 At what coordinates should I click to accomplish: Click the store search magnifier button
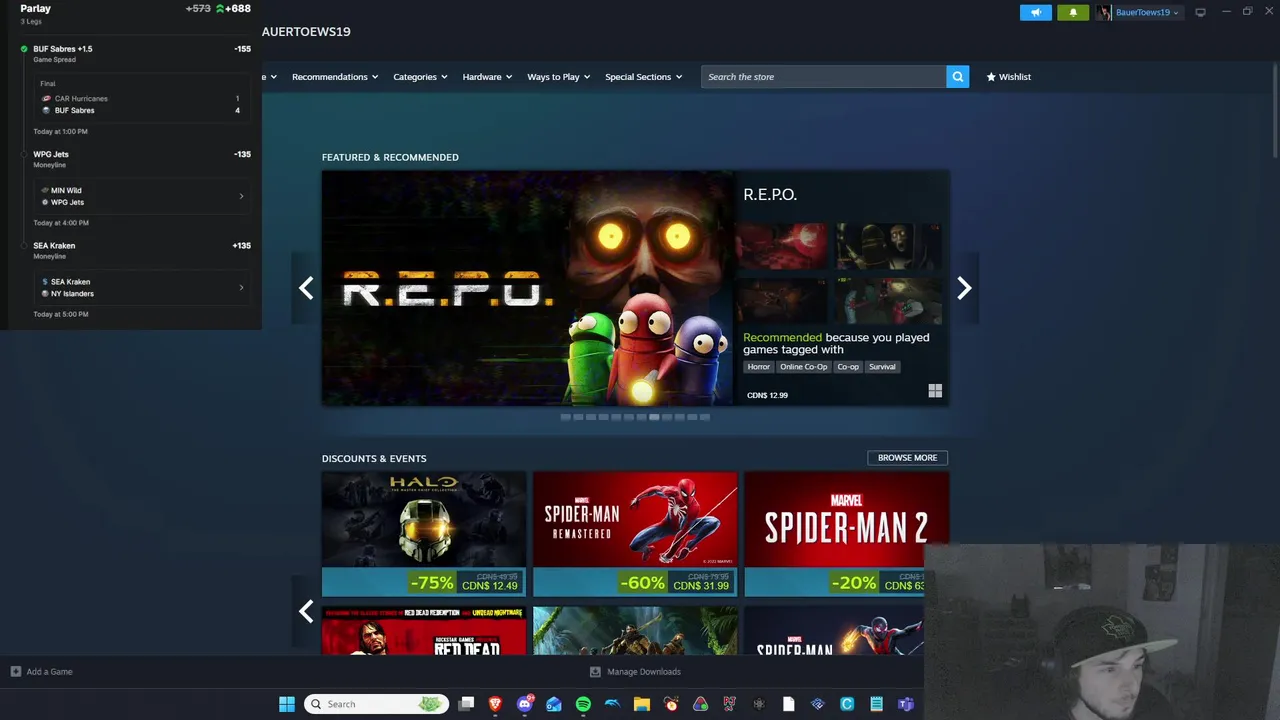(957, 77)
